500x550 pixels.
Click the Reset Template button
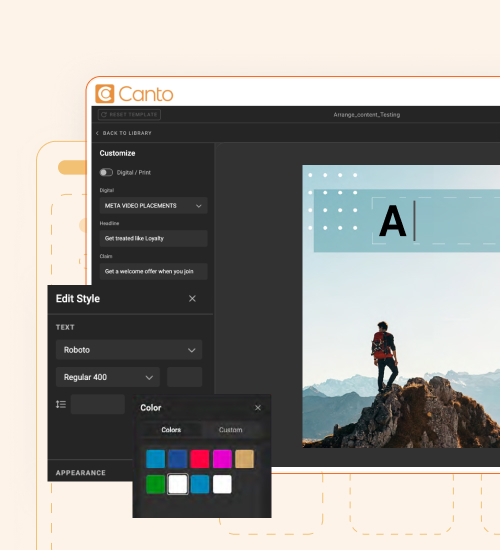pyautogui.click(x=129, y=115)
